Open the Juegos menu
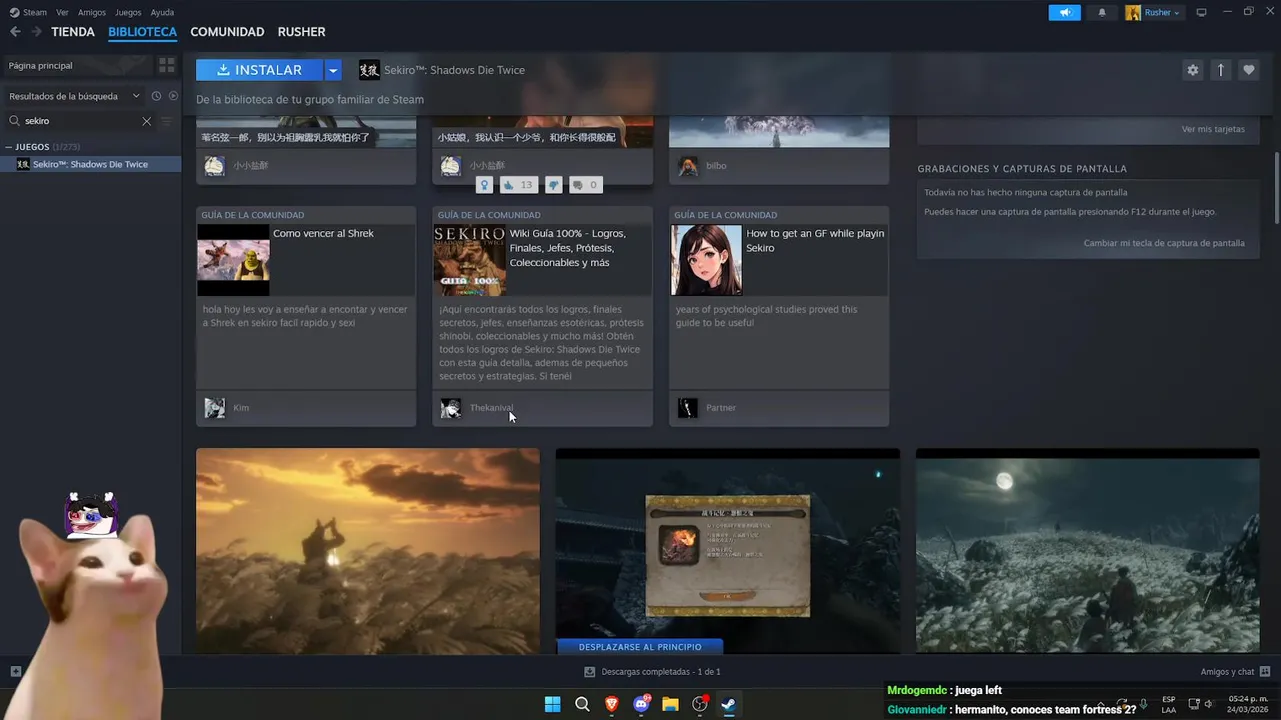Screen dimensions: 1281x720 (x=128, y=12)
